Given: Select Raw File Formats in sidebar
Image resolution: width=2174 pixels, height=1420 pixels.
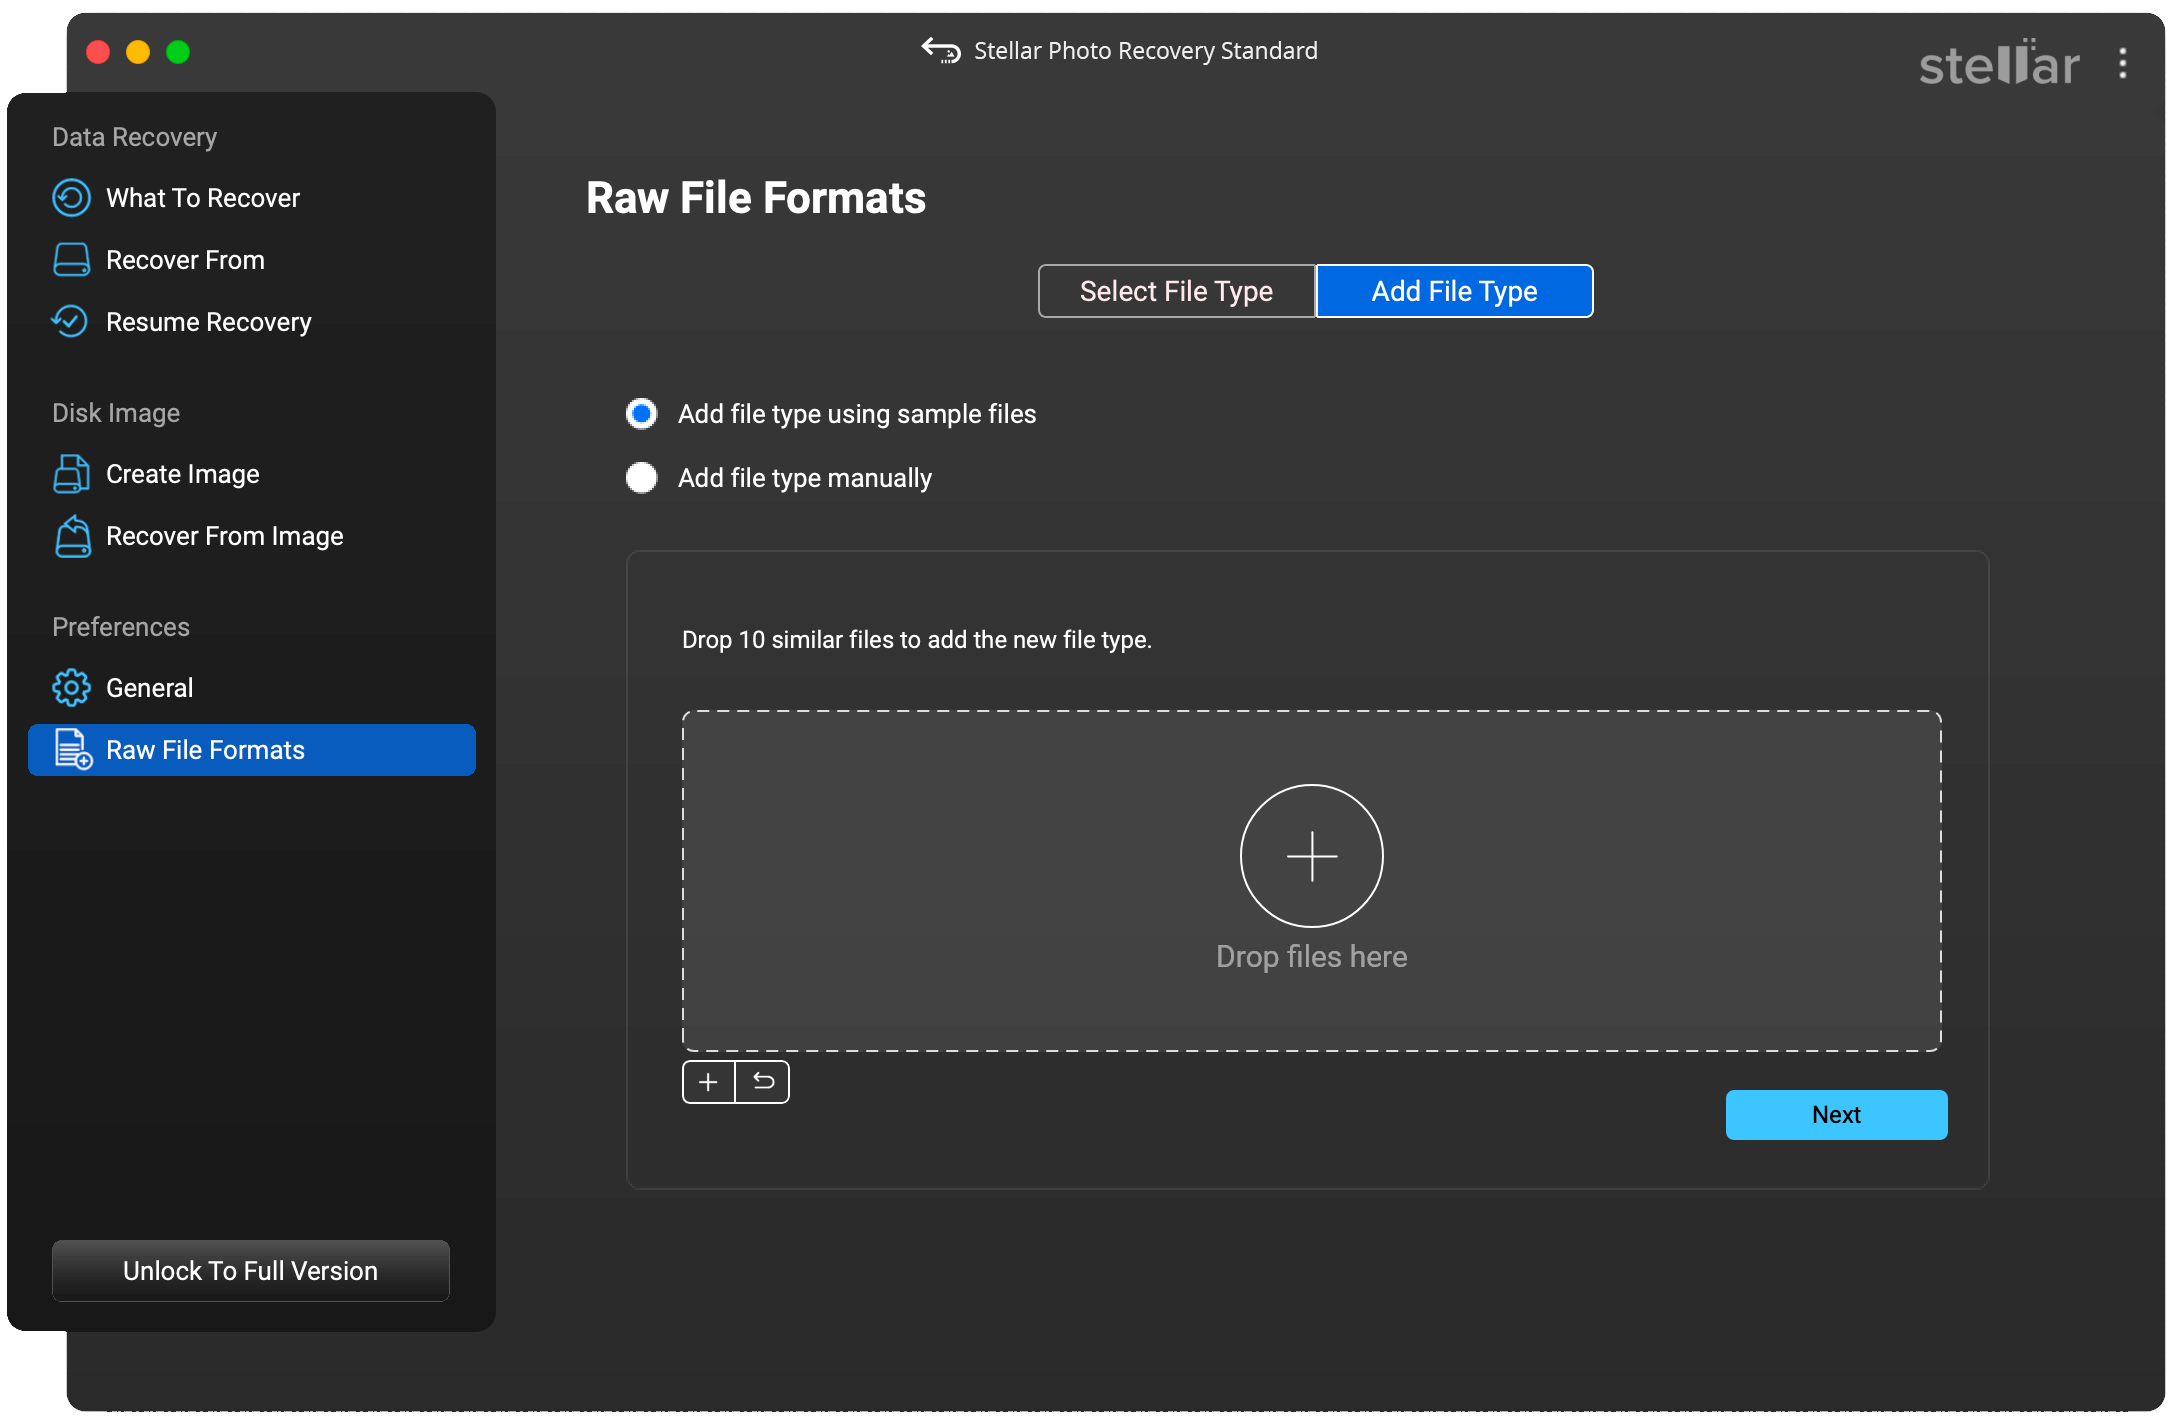Looking at the screenshot, I should coord(252,750).
